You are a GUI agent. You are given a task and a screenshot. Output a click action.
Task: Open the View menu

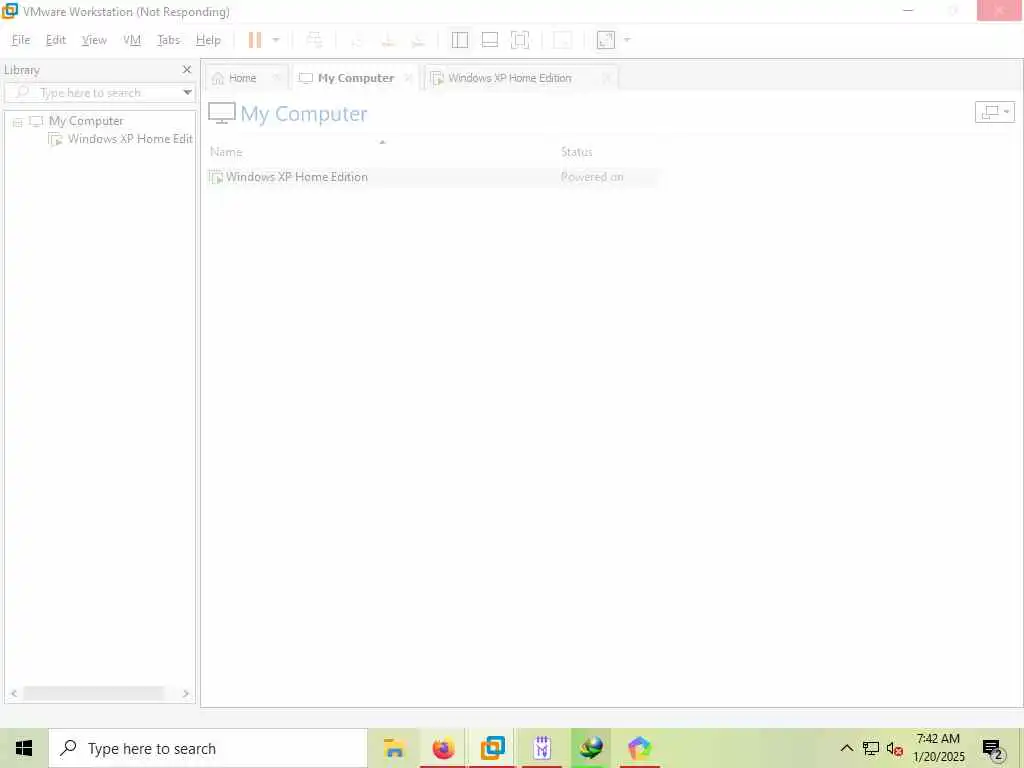pos(94,40)
